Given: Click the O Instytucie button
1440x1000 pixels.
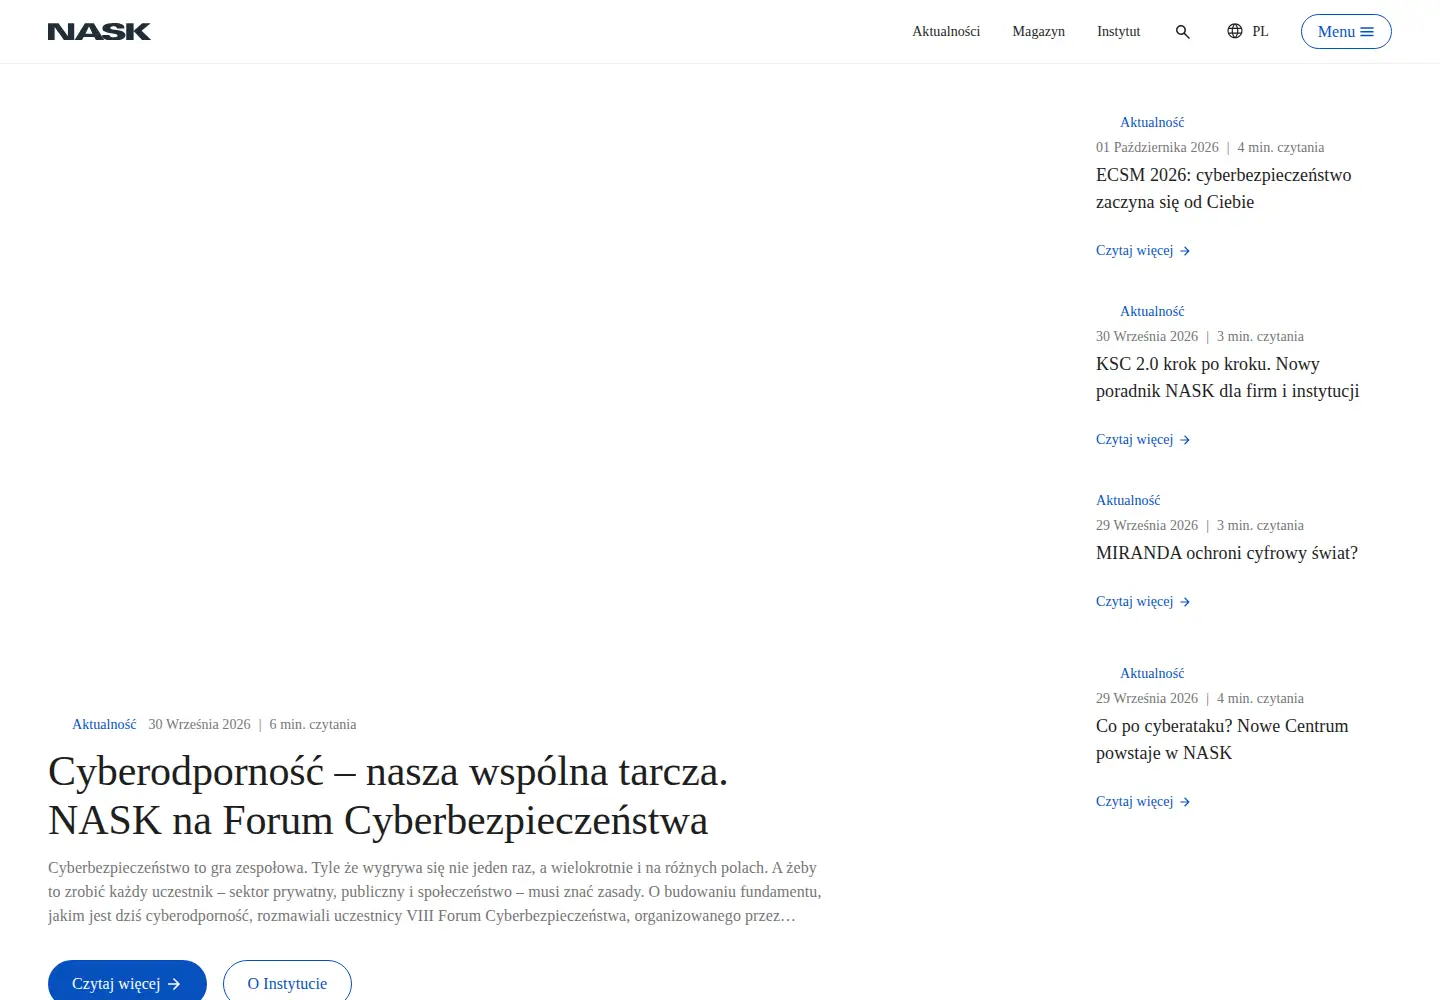Looking at the screenshot, I should coord(287,983).
